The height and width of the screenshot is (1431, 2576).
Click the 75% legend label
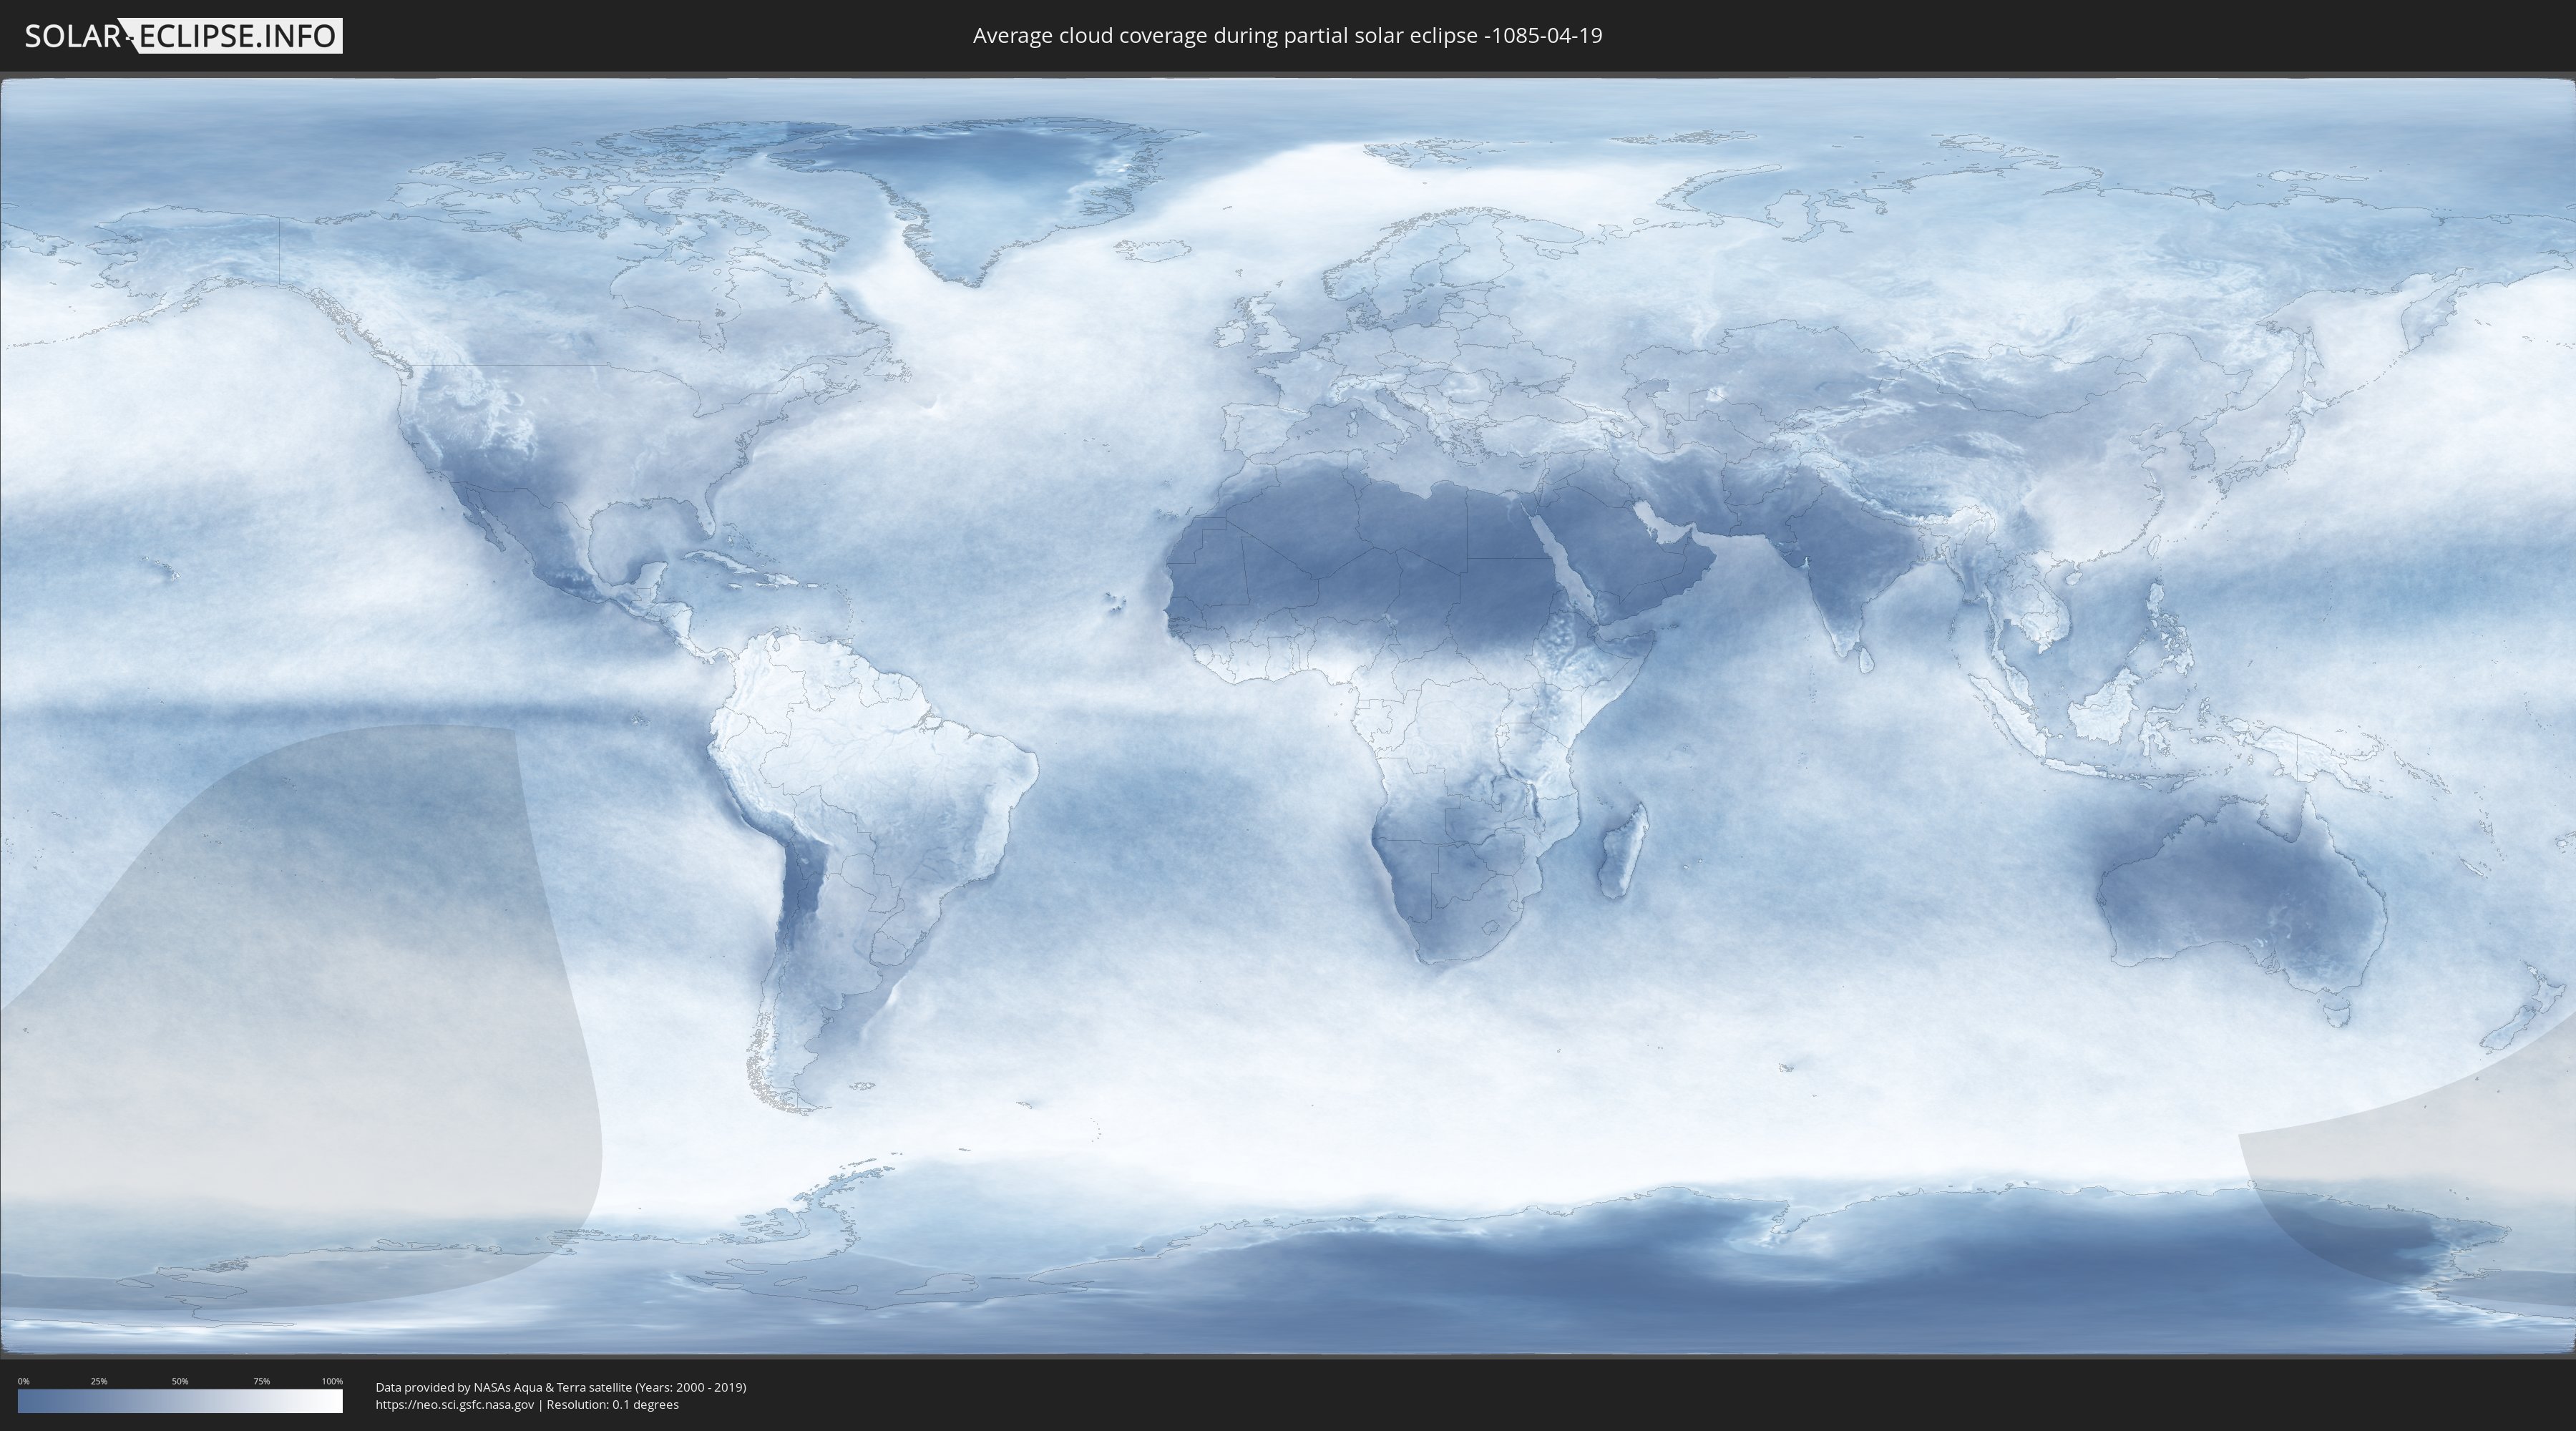[261, 1381]
